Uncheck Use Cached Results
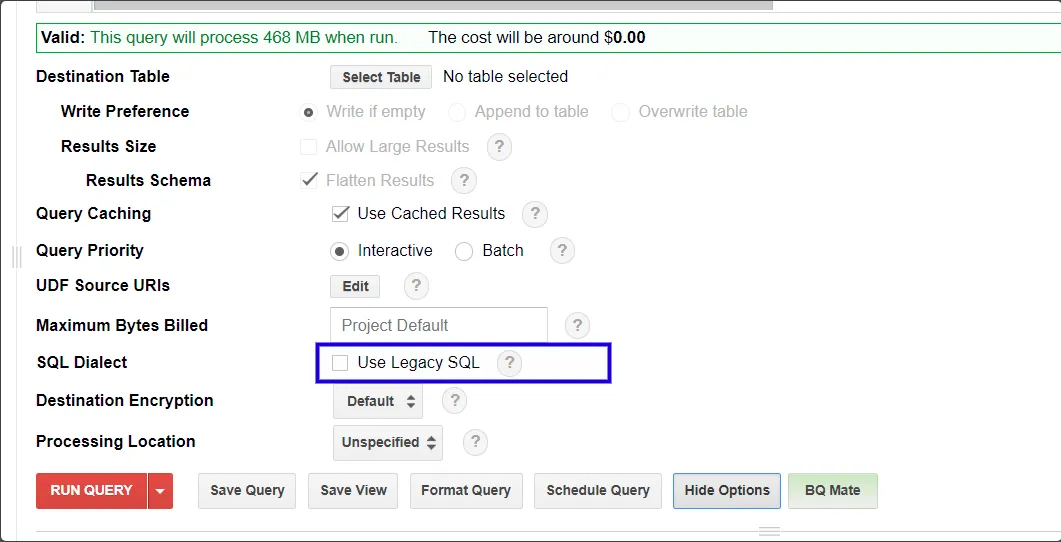The height and width of the screenshot is (542, 1061). (x=340, y=214)
